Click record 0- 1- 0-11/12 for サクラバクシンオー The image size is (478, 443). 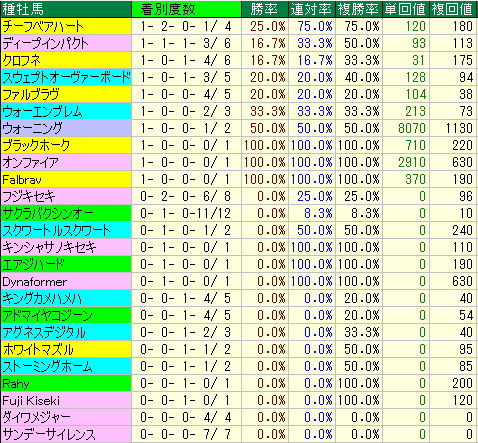pyautogui.click(x=185, y=213)
